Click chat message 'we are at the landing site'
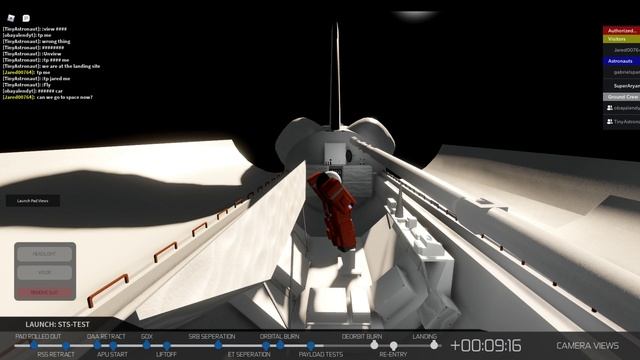Viewport: 640px width, 360px height. [71, 66]
